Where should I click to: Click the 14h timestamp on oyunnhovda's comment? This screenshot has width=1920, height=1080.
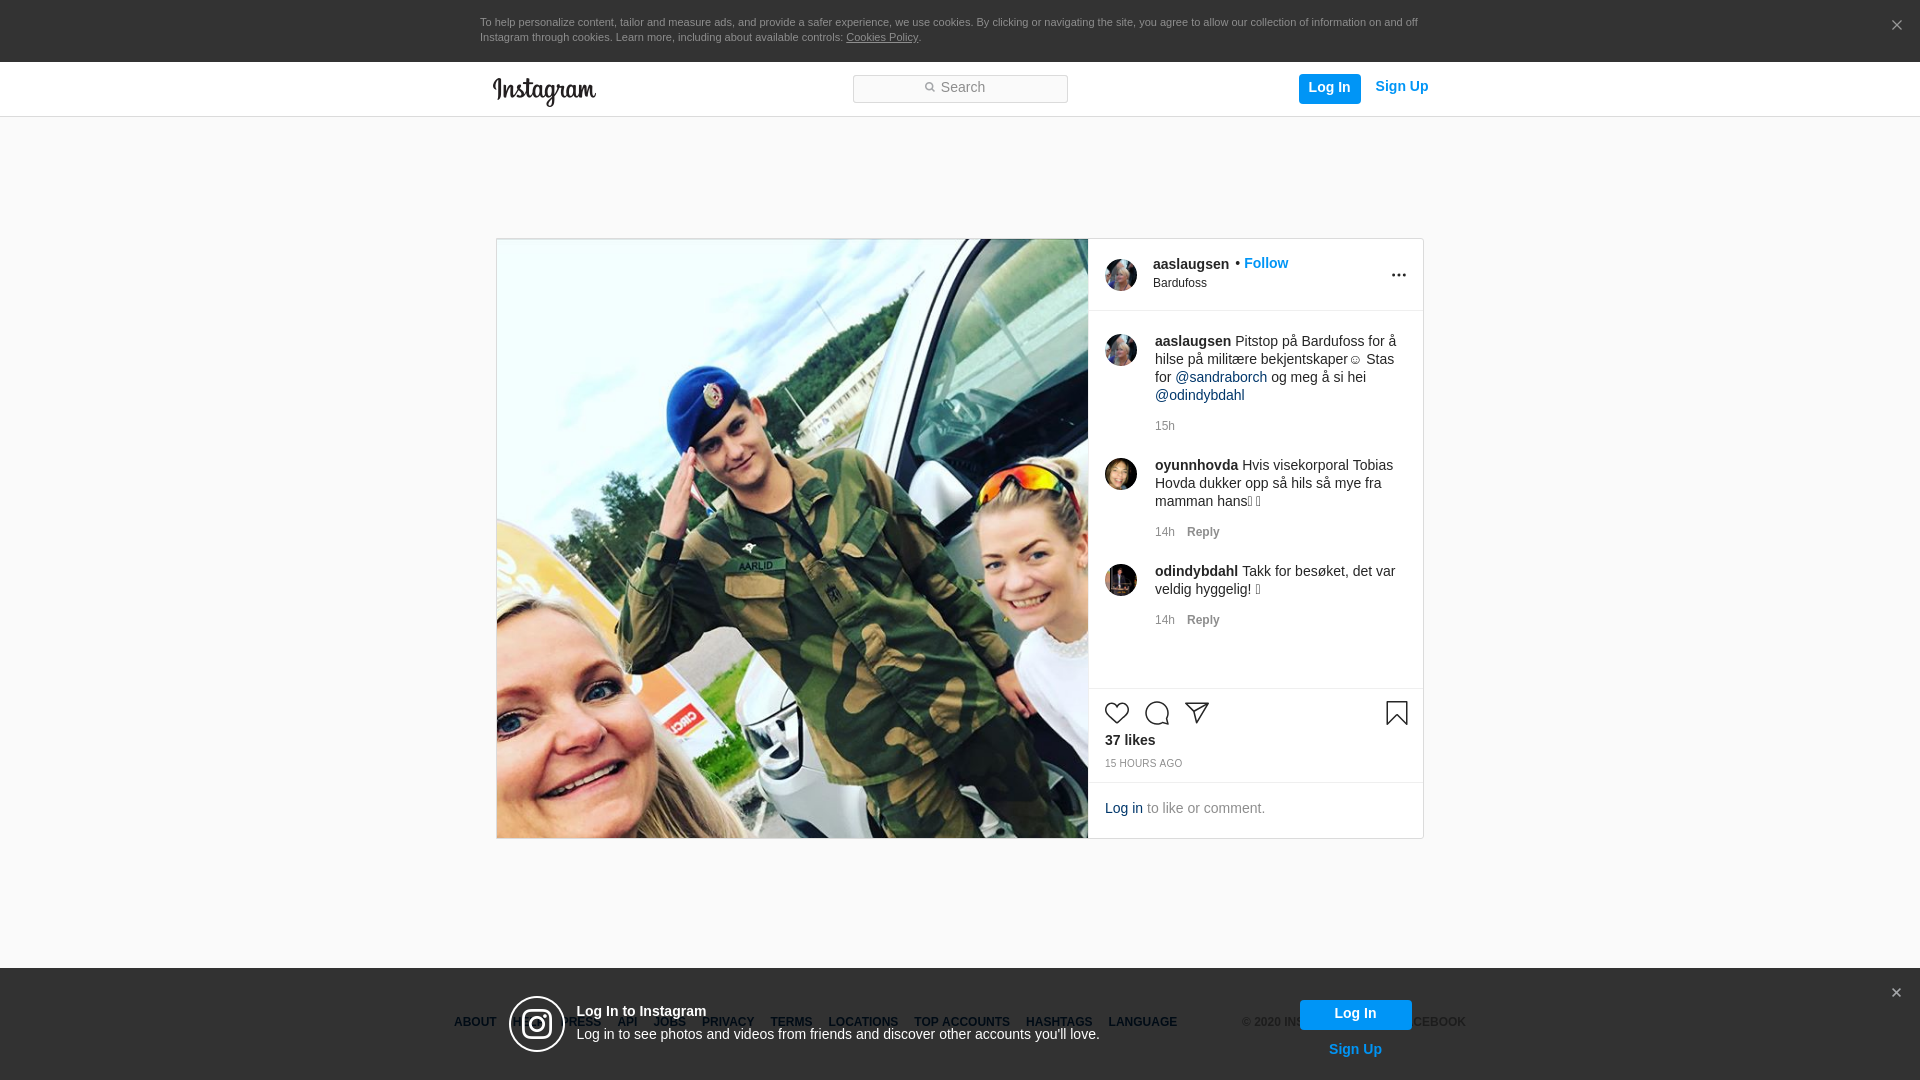click(x=1164, y=532)
